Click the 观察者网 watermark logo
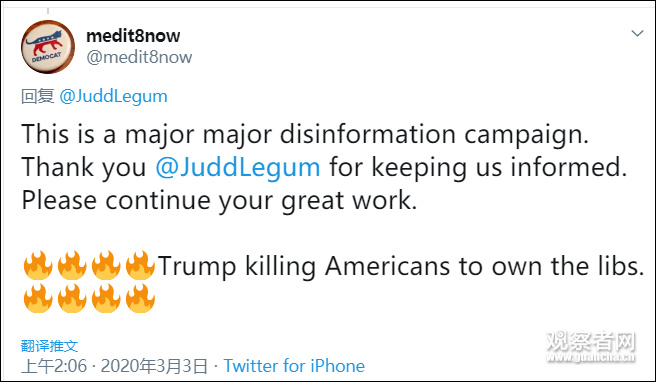The width and height of the screenshot is (656, 382). click(591, 341)
